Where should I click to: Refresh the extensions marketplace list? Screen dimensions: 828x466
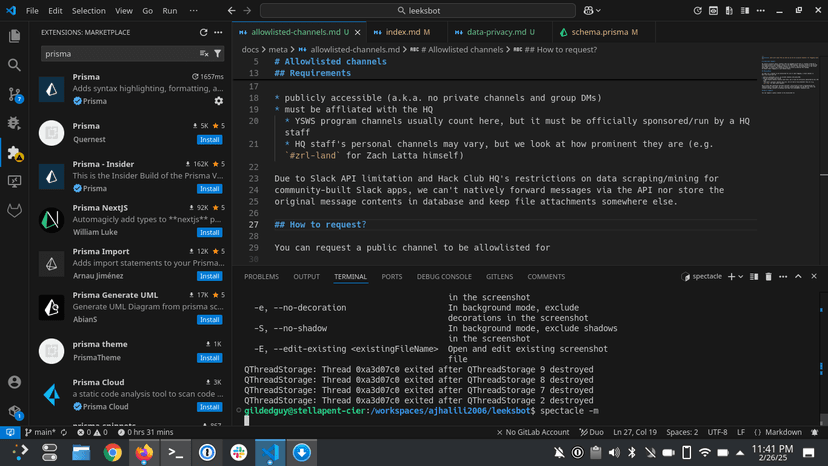pos(204,32)
